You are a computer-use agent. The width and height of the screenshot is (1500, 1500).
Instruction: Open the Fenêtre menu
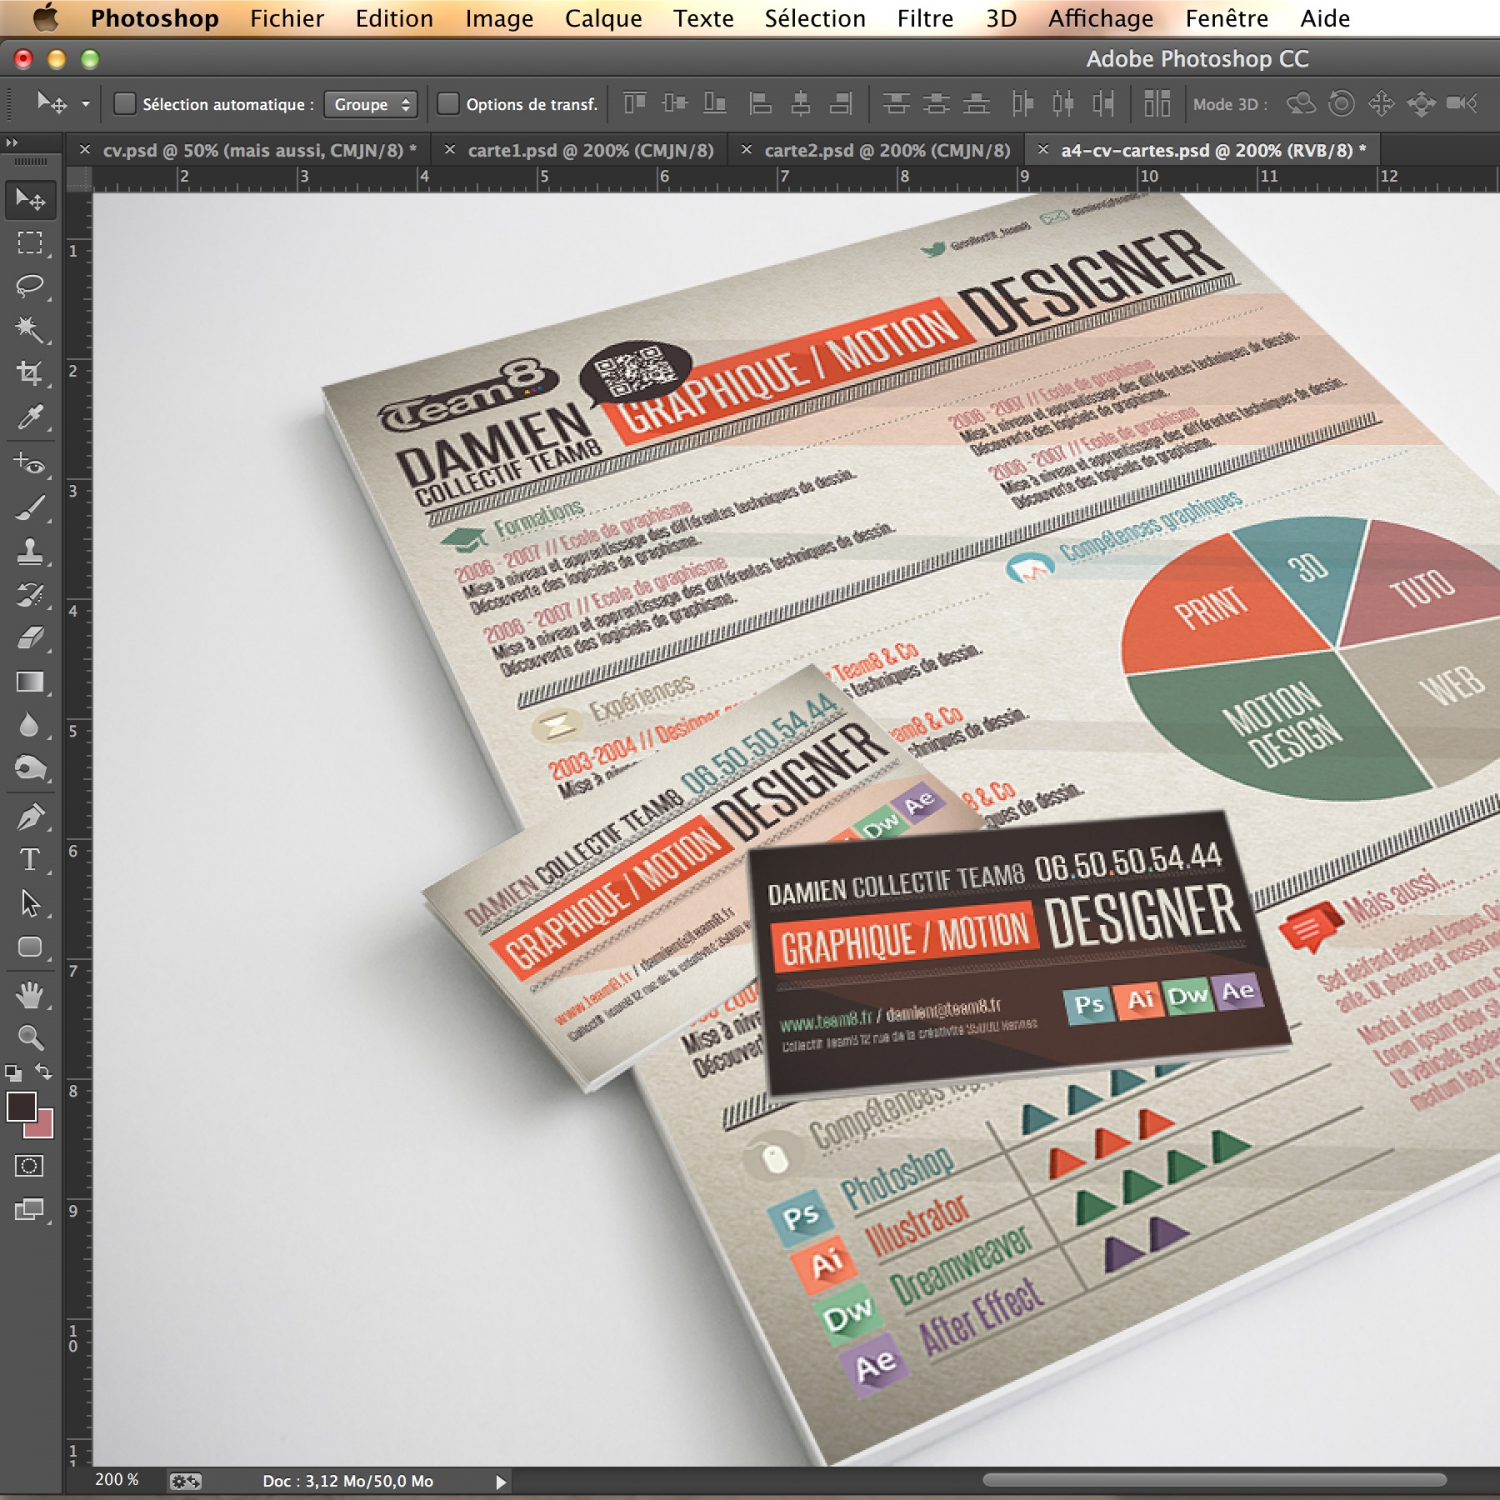[x=1226, y=18]
